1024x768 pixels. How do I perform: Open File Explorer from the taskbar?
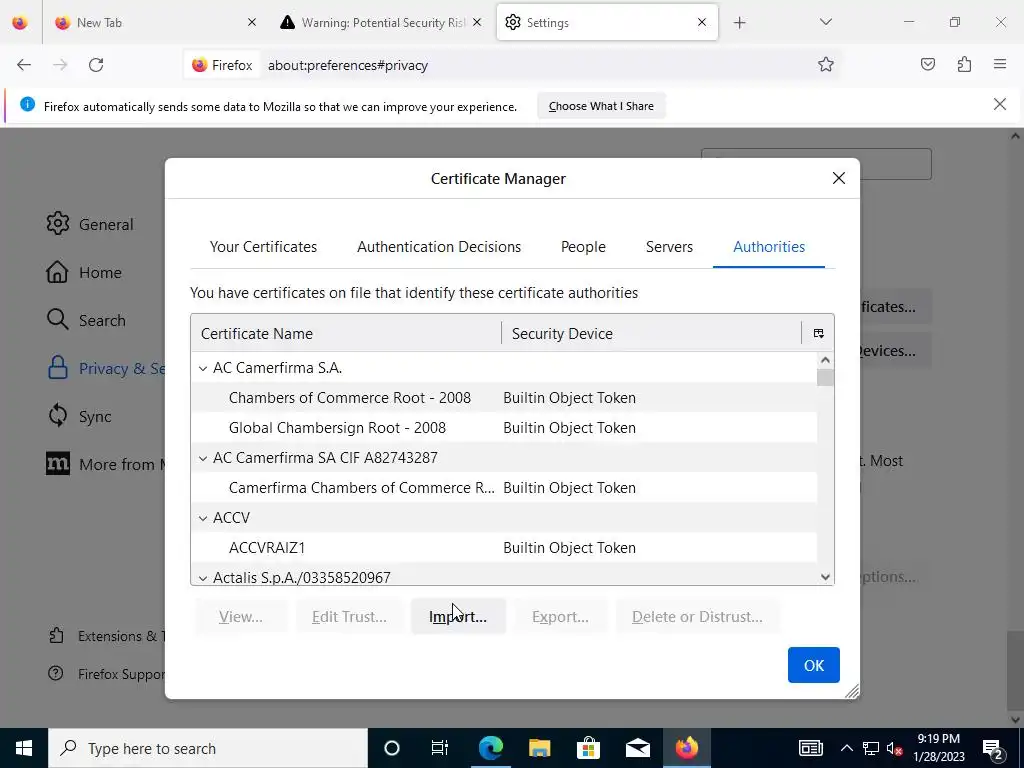pos(539,748)
